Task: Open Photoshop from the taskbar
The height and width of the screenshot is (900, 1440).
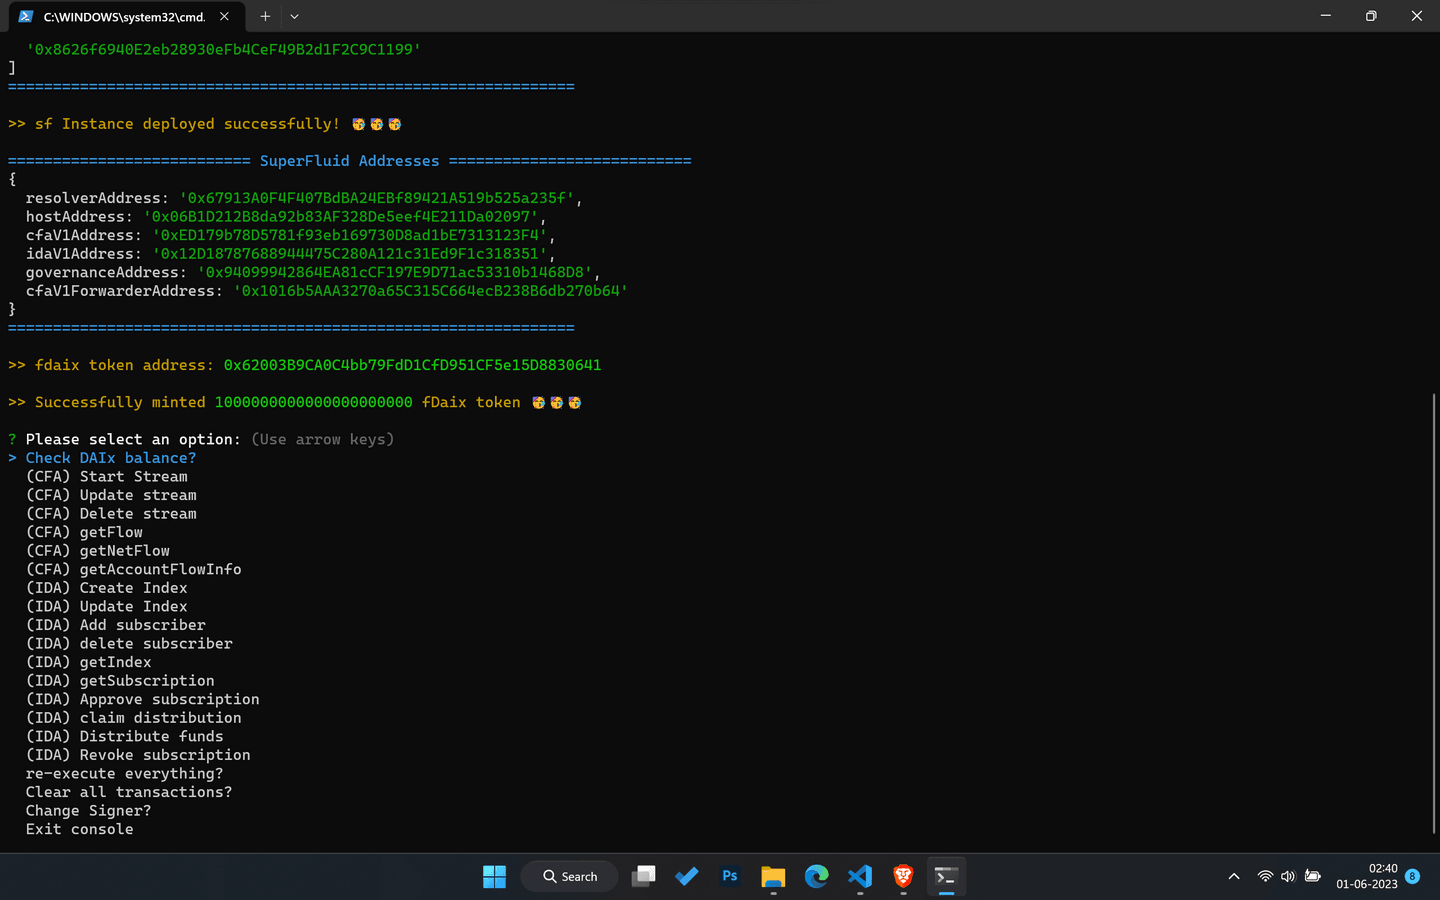Action: pos(730,877)
